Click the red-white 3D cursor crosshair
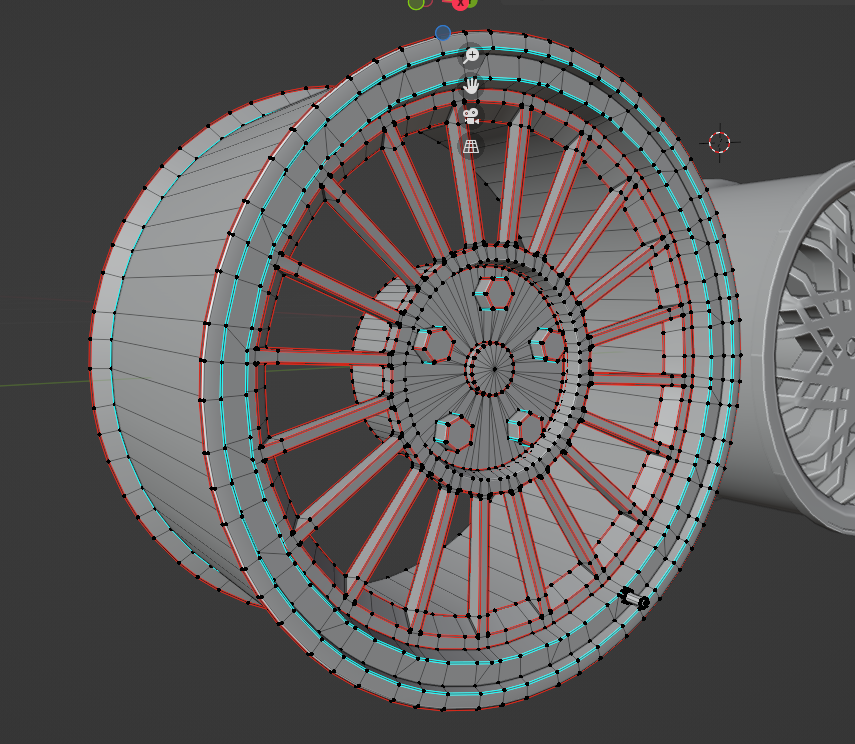 pos(720,142)
